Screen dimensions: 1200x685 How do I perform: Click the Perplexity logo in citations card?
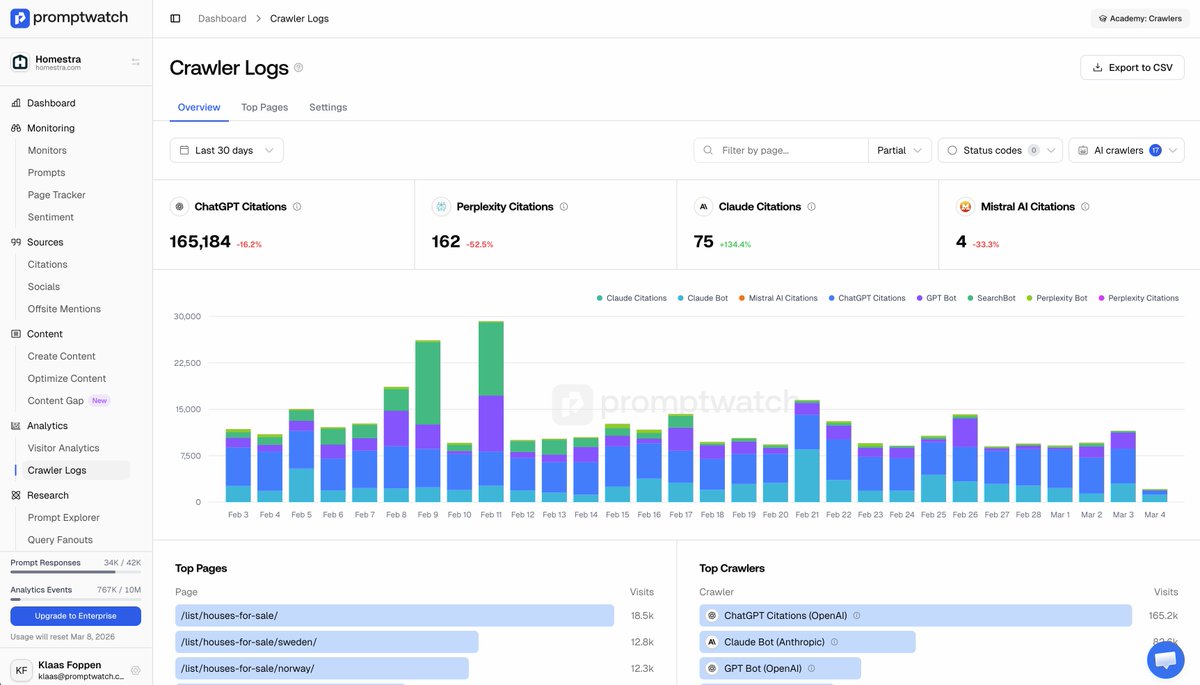point(441,207)
